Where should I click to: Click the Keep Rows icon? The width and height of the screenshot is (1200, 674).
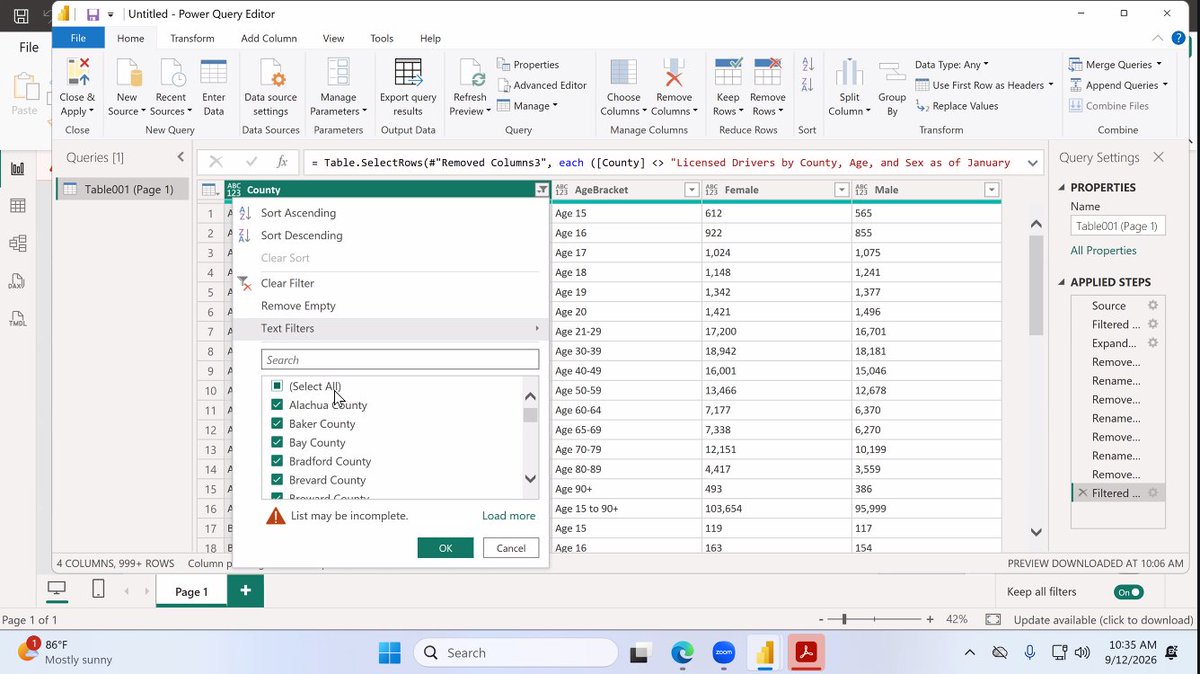coord(728,72)
